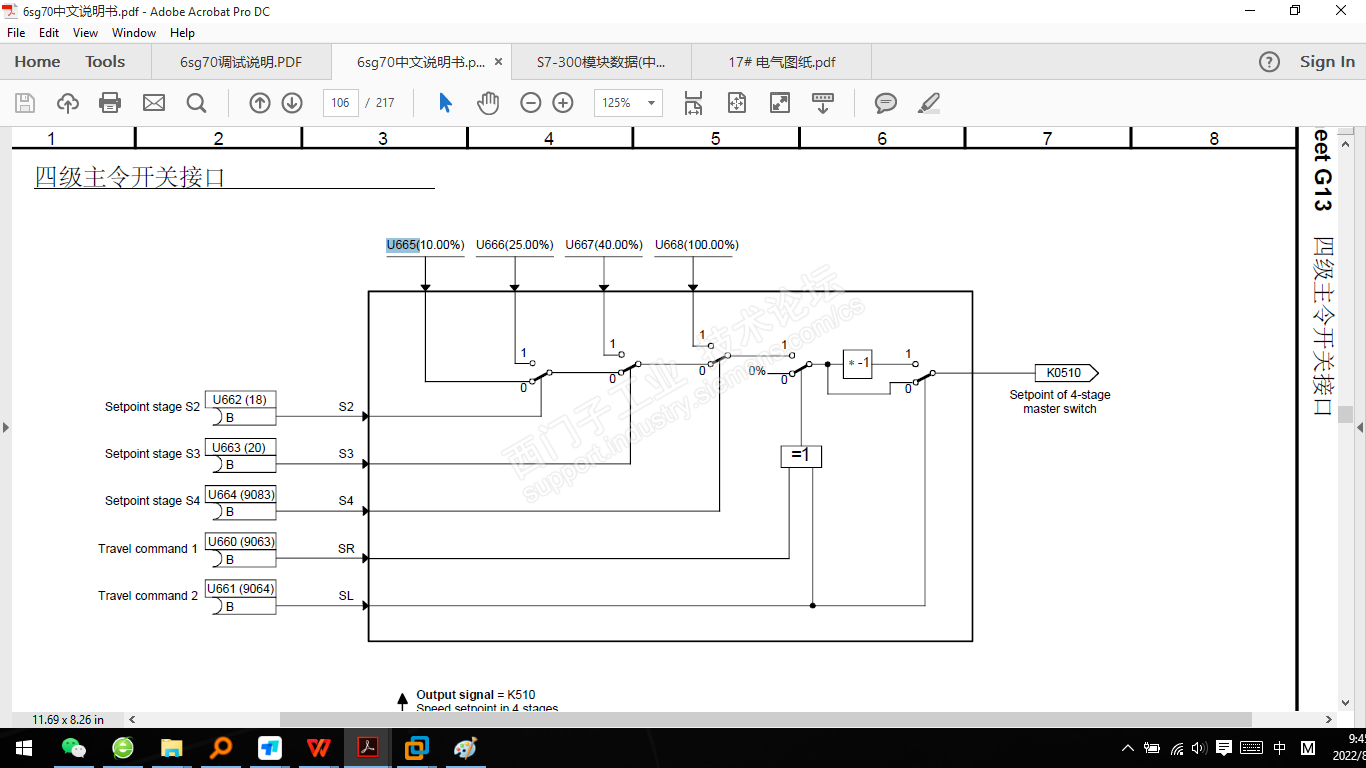Open File Explorer from the taskbar
1366x768 pixels.
[172, 748]
